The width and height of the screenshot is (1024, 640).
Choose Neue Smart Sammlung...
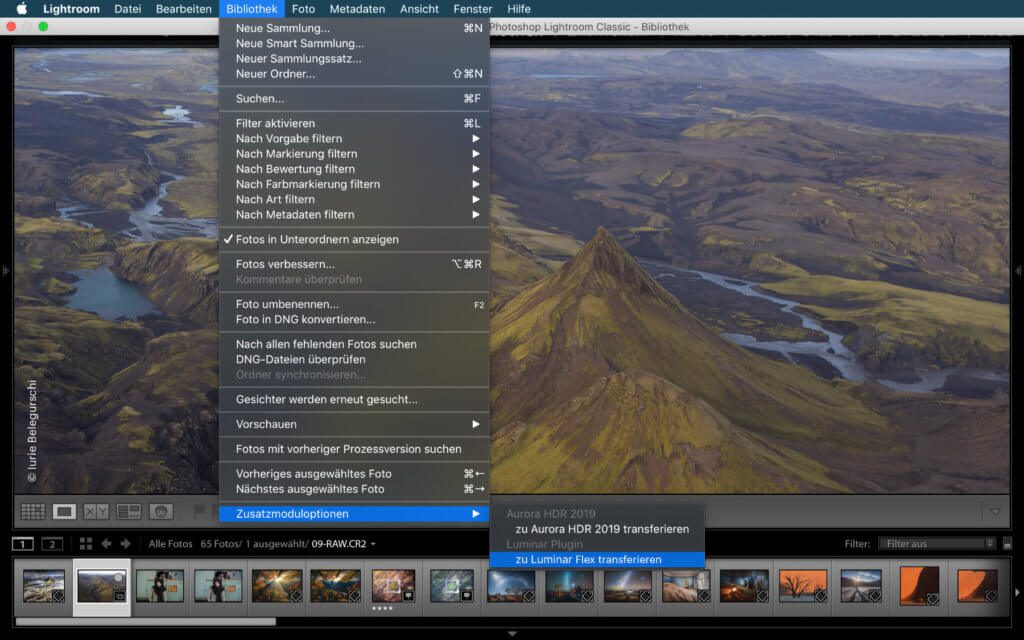355,43
